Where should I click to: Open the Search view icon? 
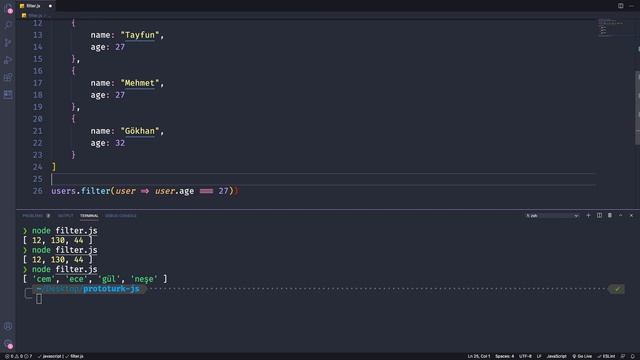coord(8,25)
